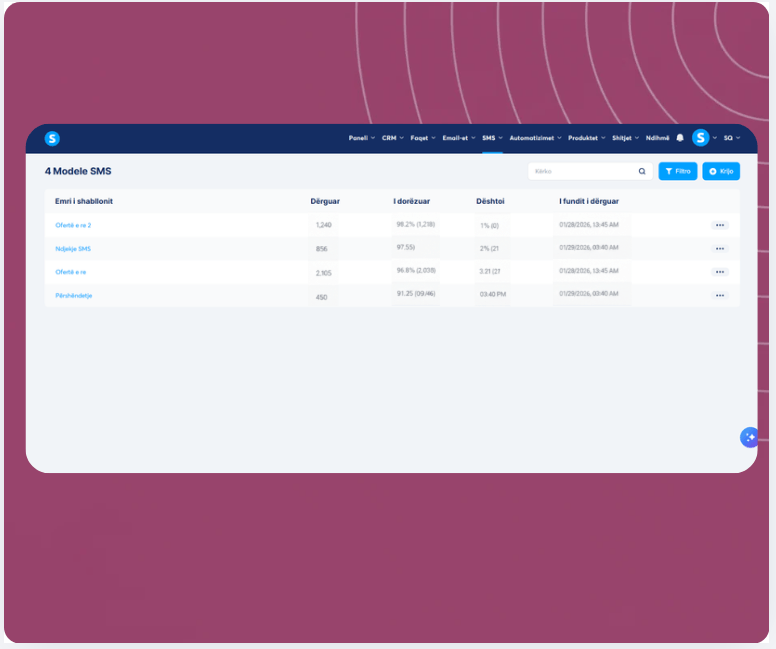The image size is (776, 649).
Task: Open row actions for Ndjekje SMS
Action: pos(720,249)
